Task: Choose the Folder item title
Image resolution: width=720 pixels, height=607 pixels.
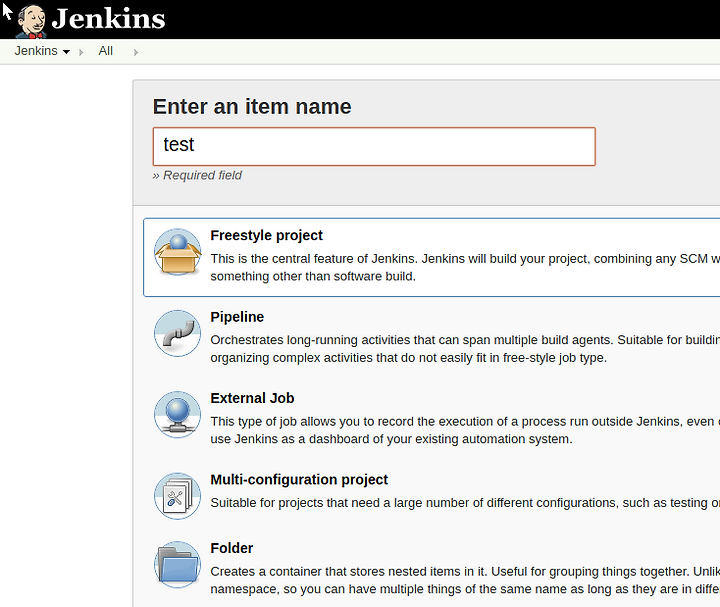Action: coord(231,548)
